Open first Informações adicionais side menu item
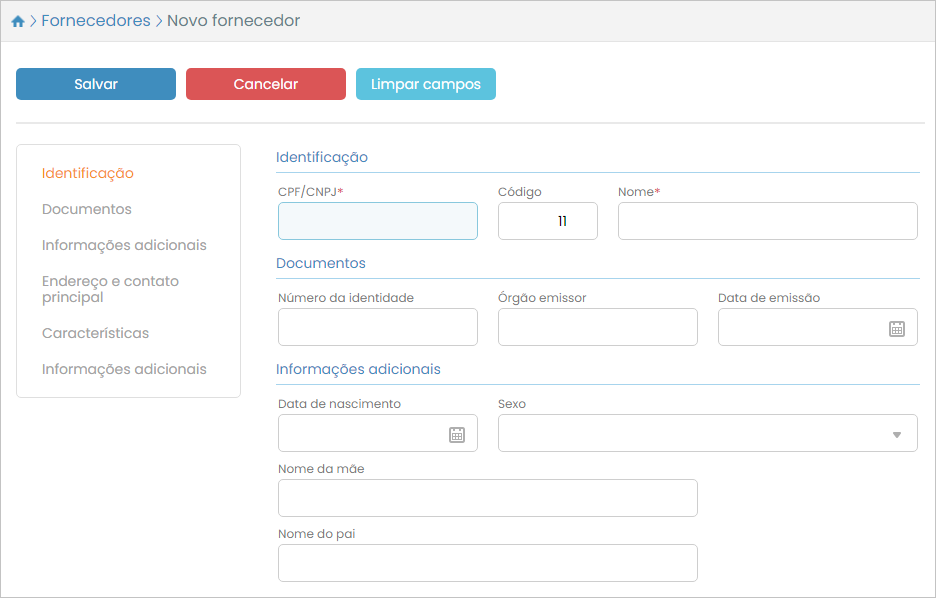936x598 pixels. point(124,245)
